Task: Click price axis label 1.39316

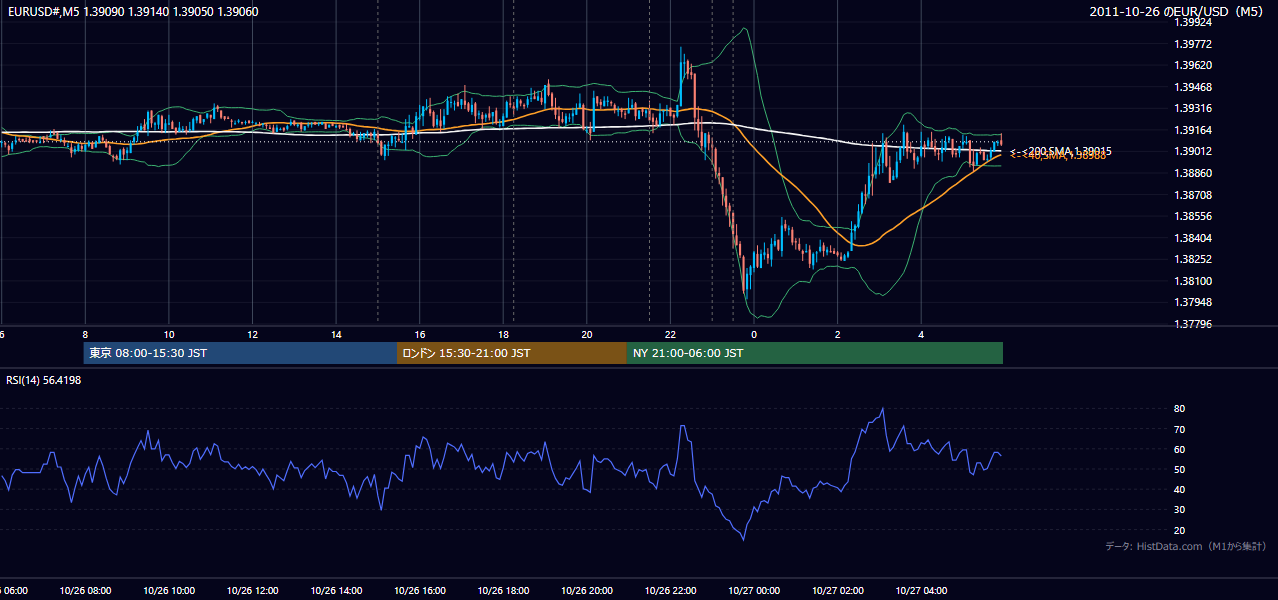Action: (x=1193, y=108)
